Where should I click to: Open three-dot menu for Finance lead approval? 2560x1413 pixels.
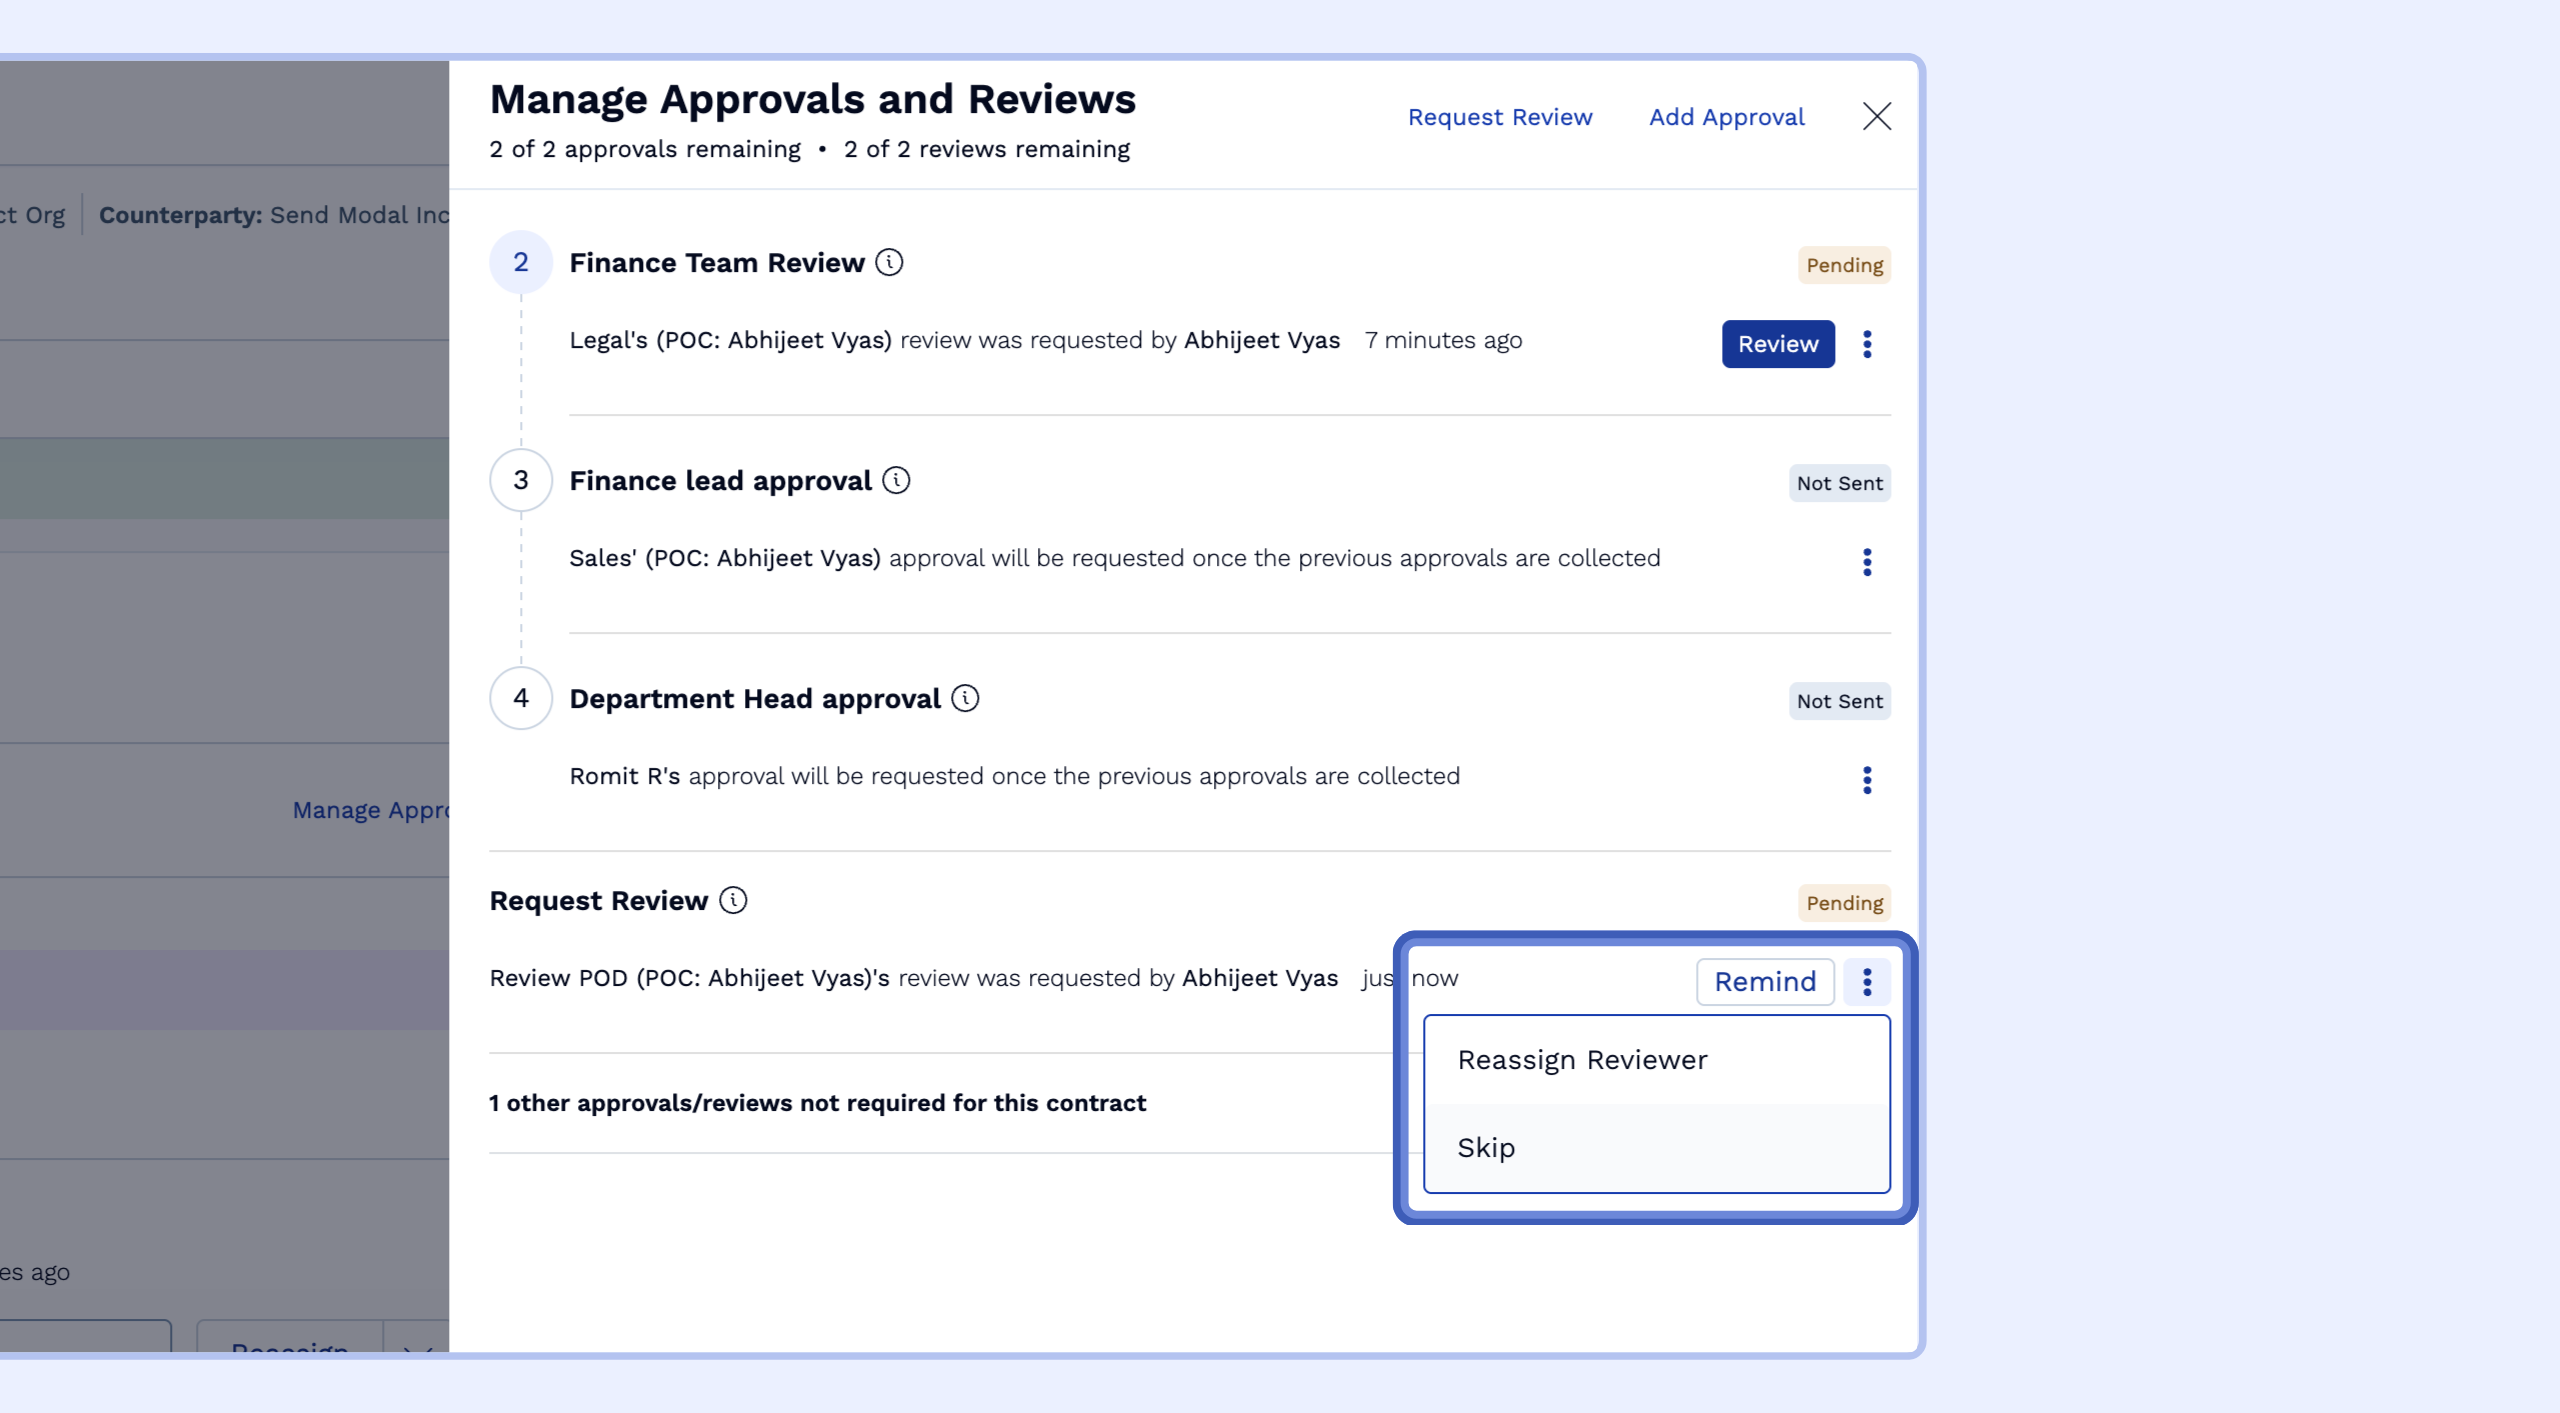1866,562
